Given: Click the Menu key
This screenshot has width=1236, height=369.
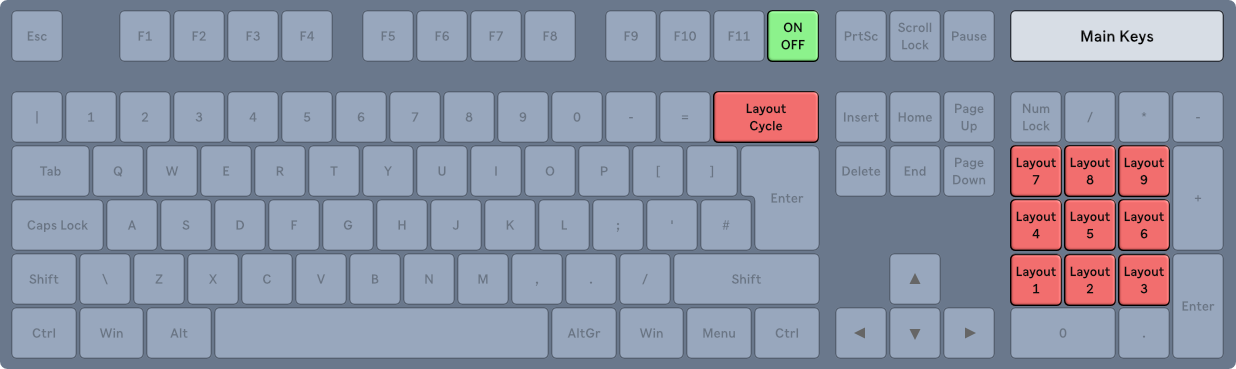Looking at the screenshot, I should pos(719,333).
